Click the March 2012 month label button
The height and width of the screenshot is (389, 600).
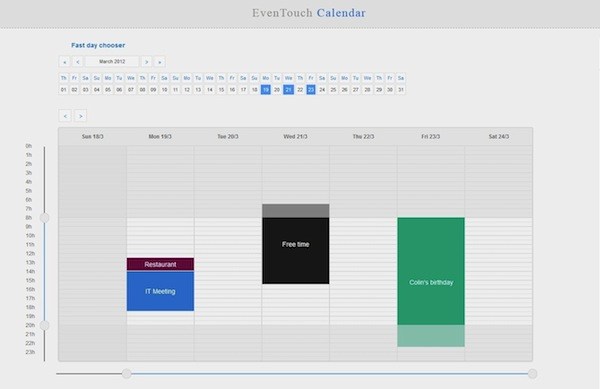pos(112,62)
